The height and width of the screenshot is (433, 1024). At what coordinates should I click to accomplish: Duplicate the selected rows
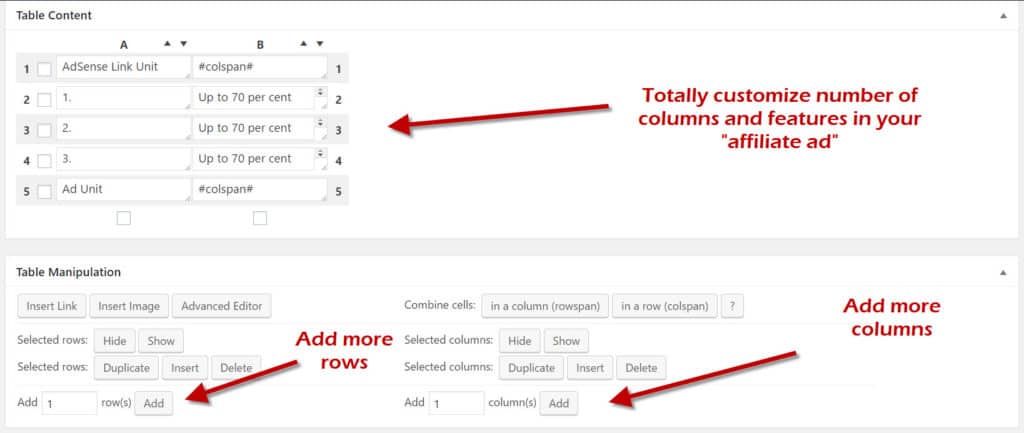pos(126,368)
